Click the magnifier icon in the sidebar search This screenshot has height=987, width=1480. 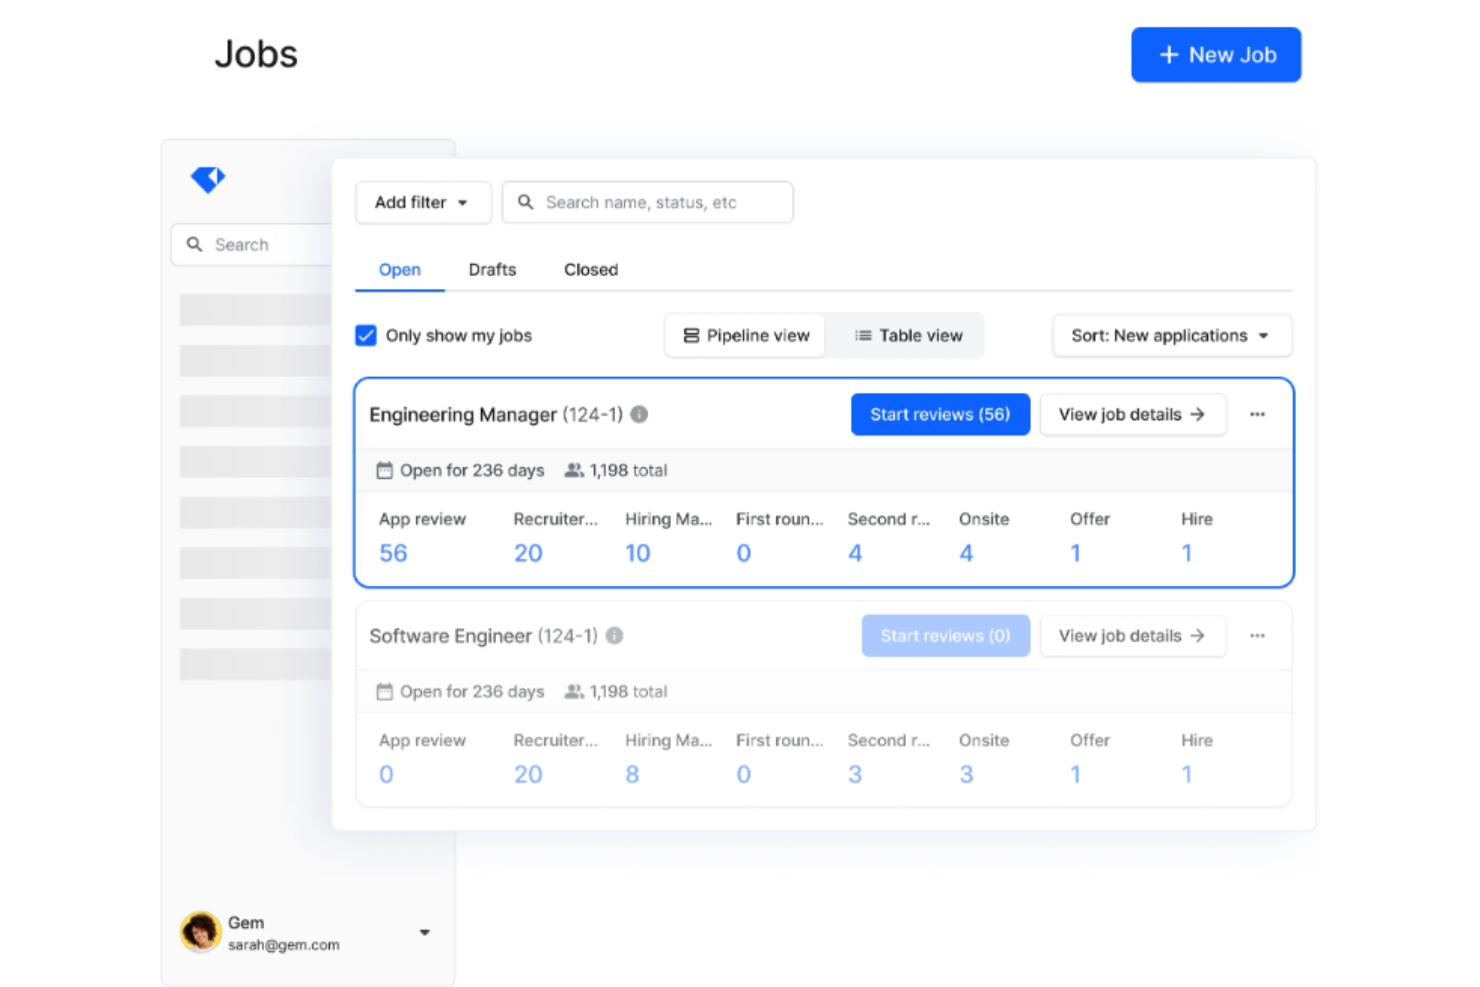tap(195, 244)
